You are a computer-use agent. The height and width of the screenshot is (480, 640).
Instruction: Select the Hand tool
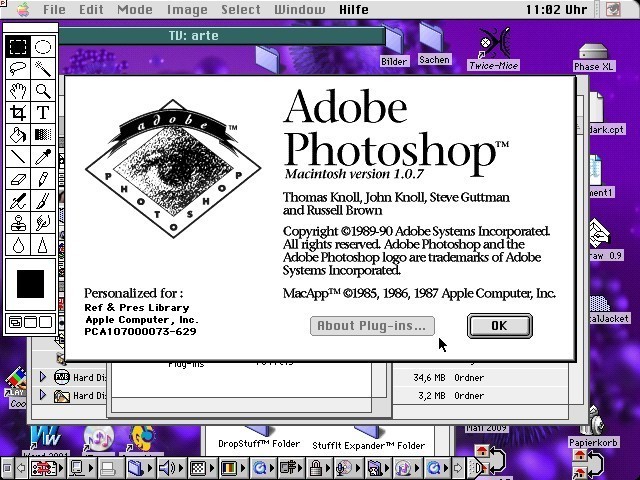pos(18,90)
